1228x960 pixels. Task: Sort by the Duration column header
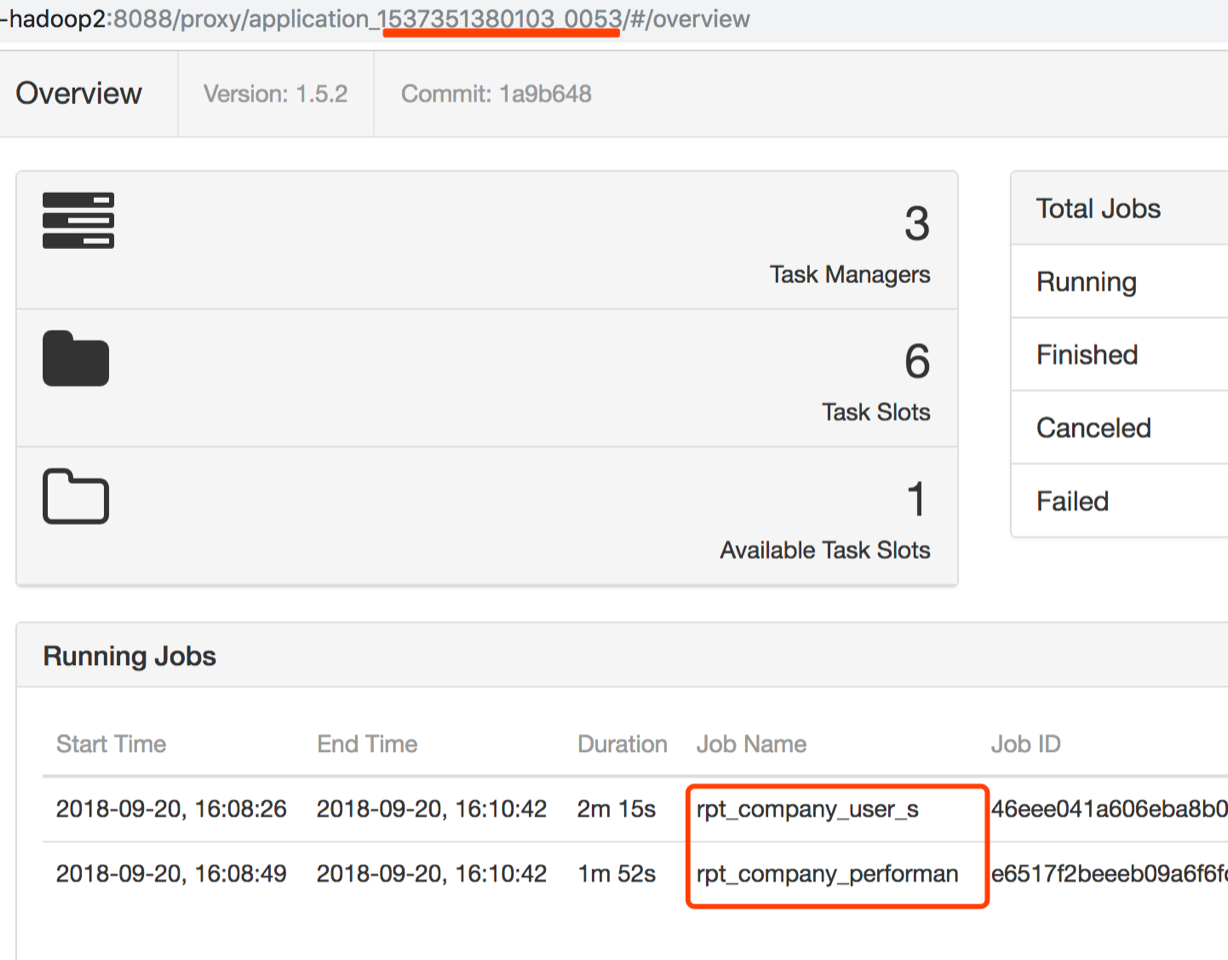pyautogui.click(x=622, y=744)
